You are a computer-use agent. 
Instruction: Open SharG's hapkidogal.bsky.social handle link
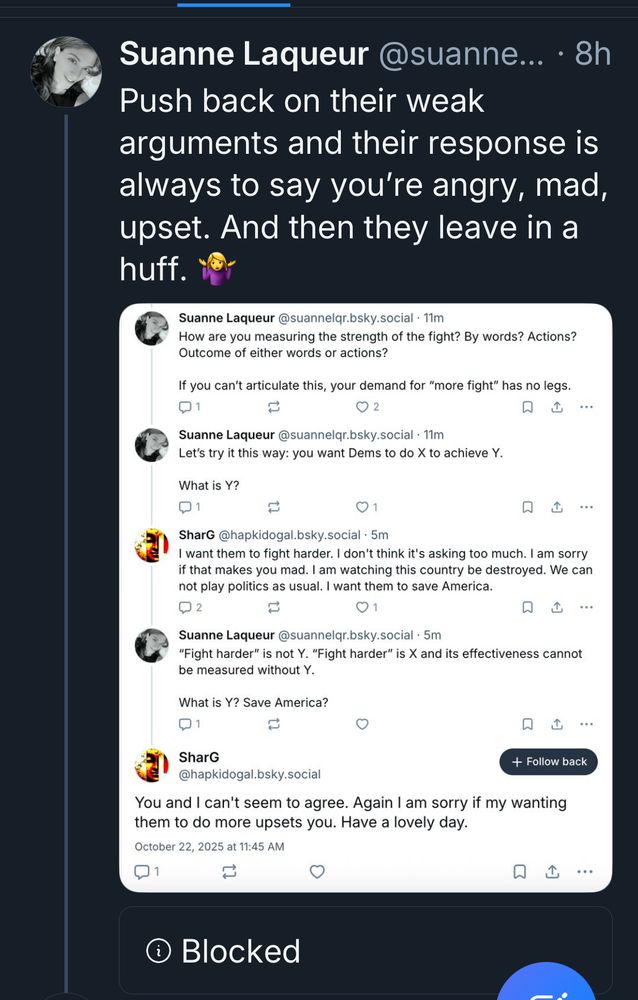249,774
